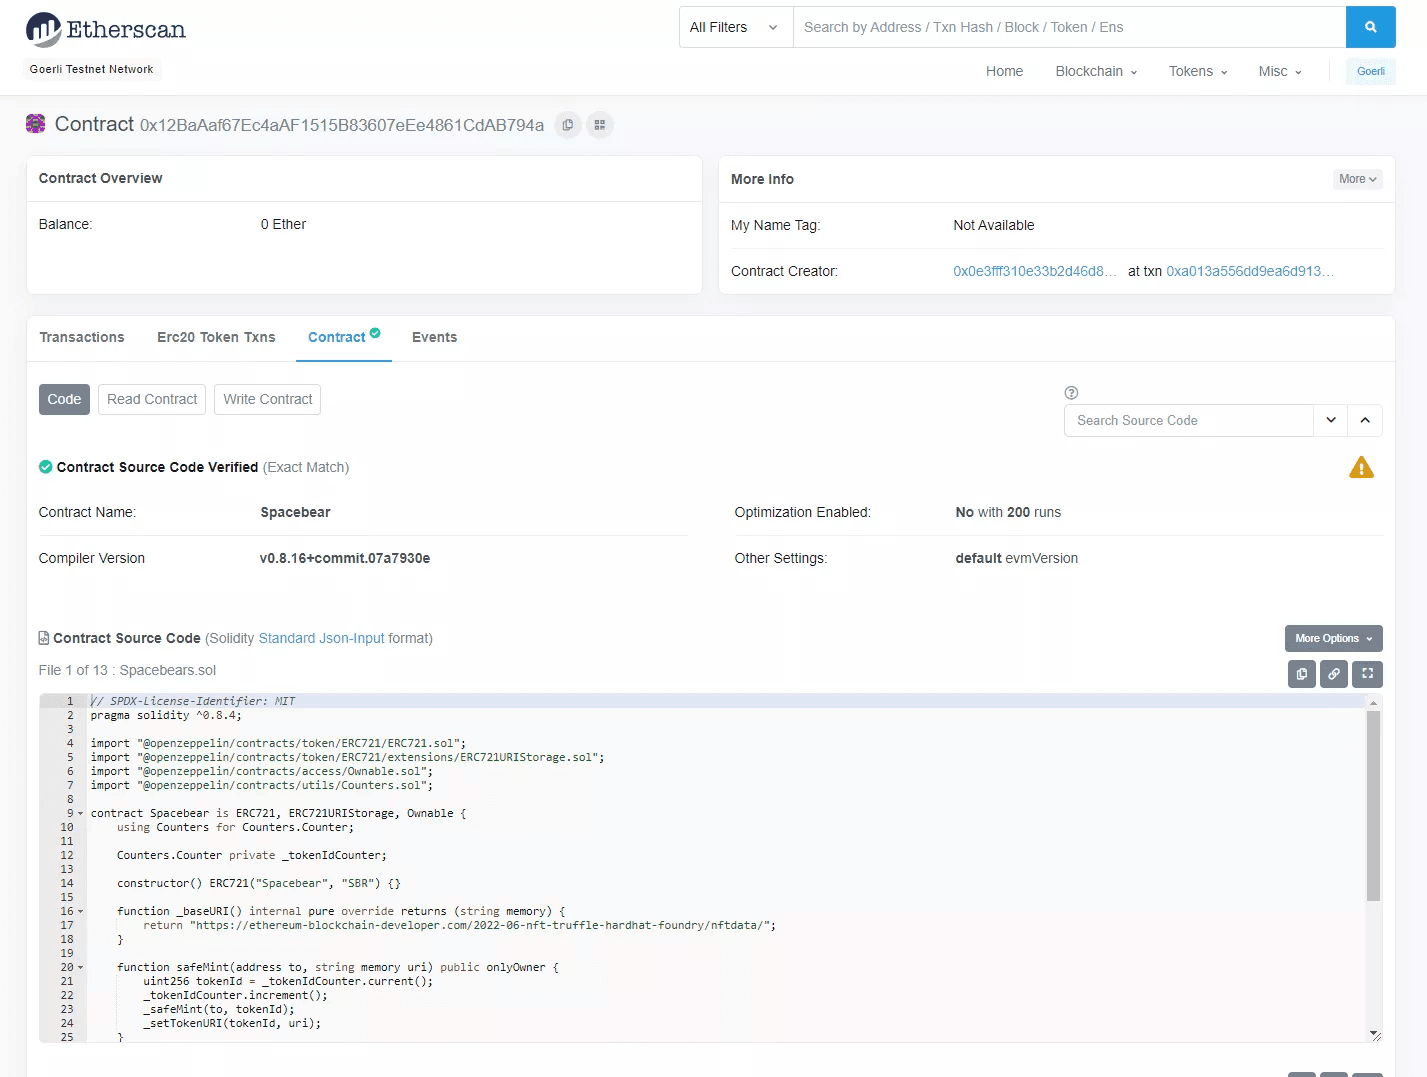Click the Goerli Testnet Network label
This screenshot has width=1427, height=1077.
click(92, 69)
